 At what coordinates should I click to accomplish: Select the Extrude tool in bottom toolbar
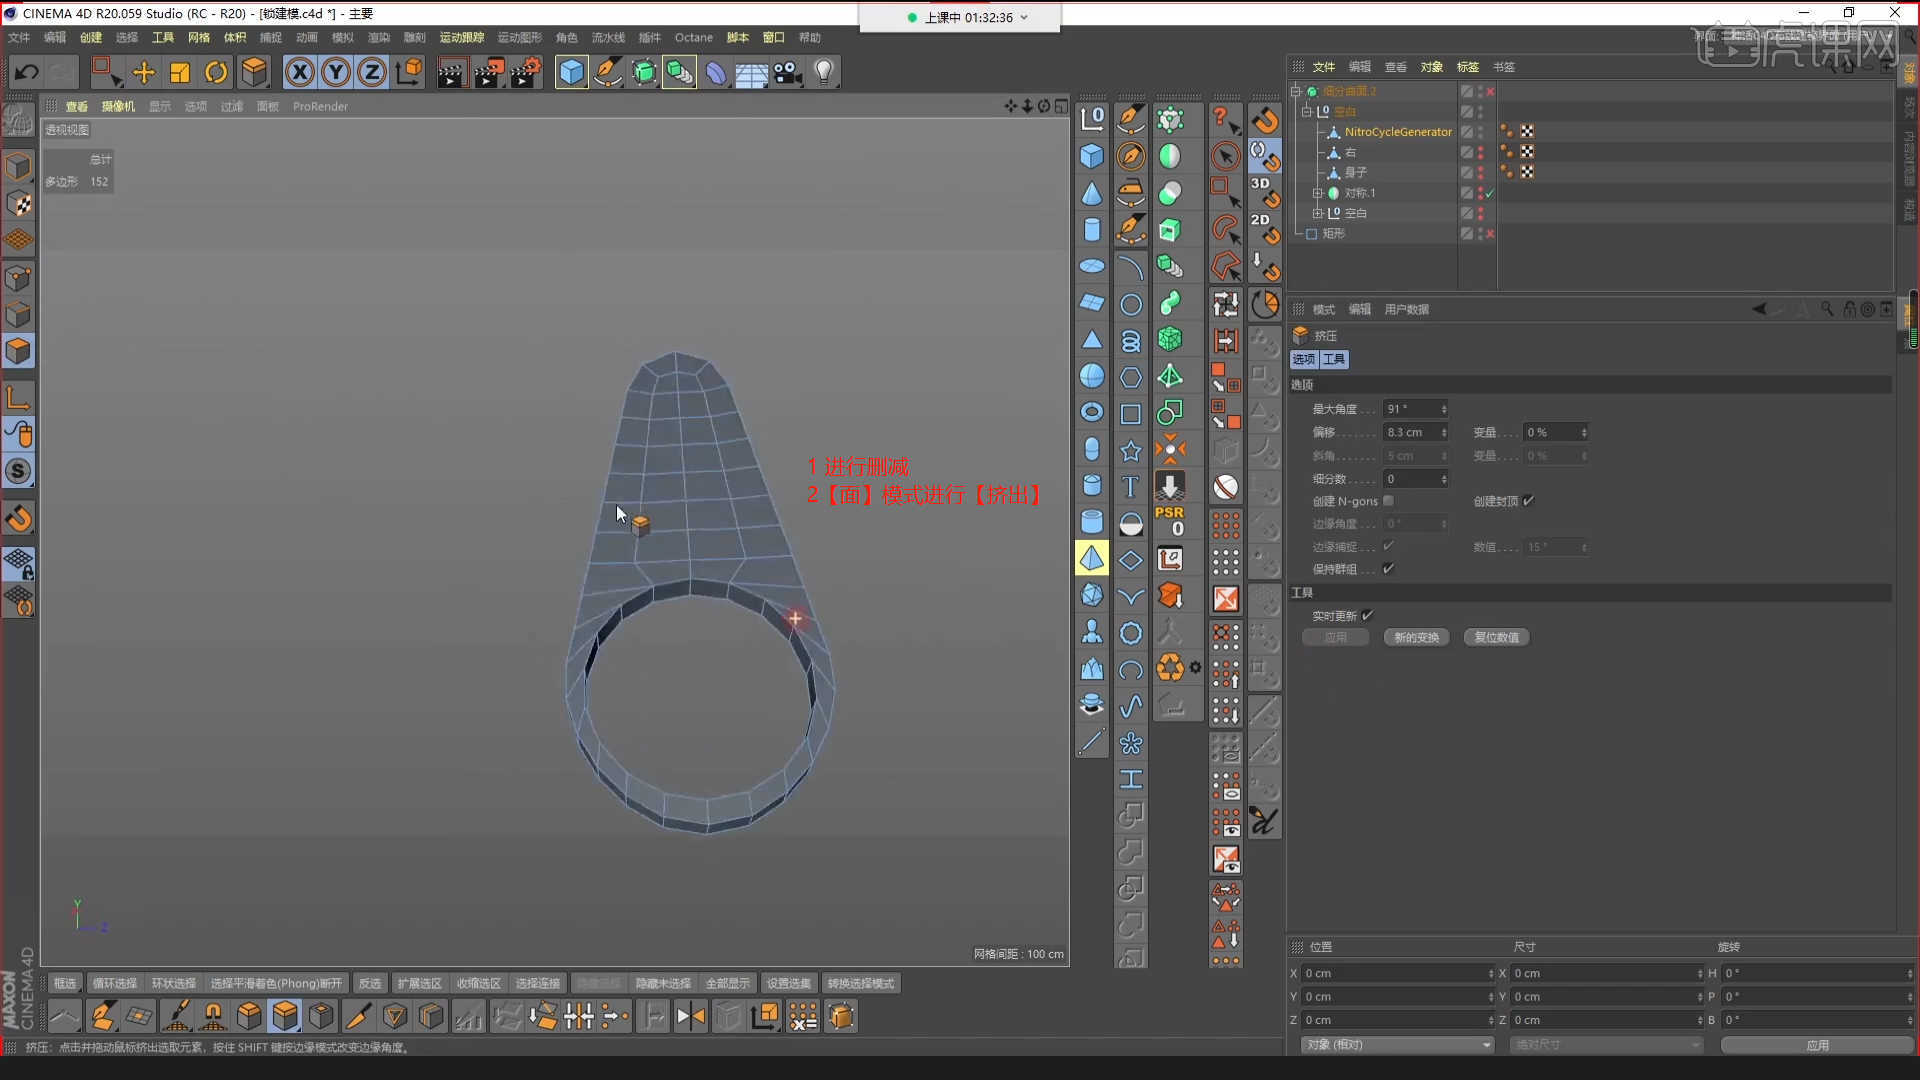coord(285,1016)
